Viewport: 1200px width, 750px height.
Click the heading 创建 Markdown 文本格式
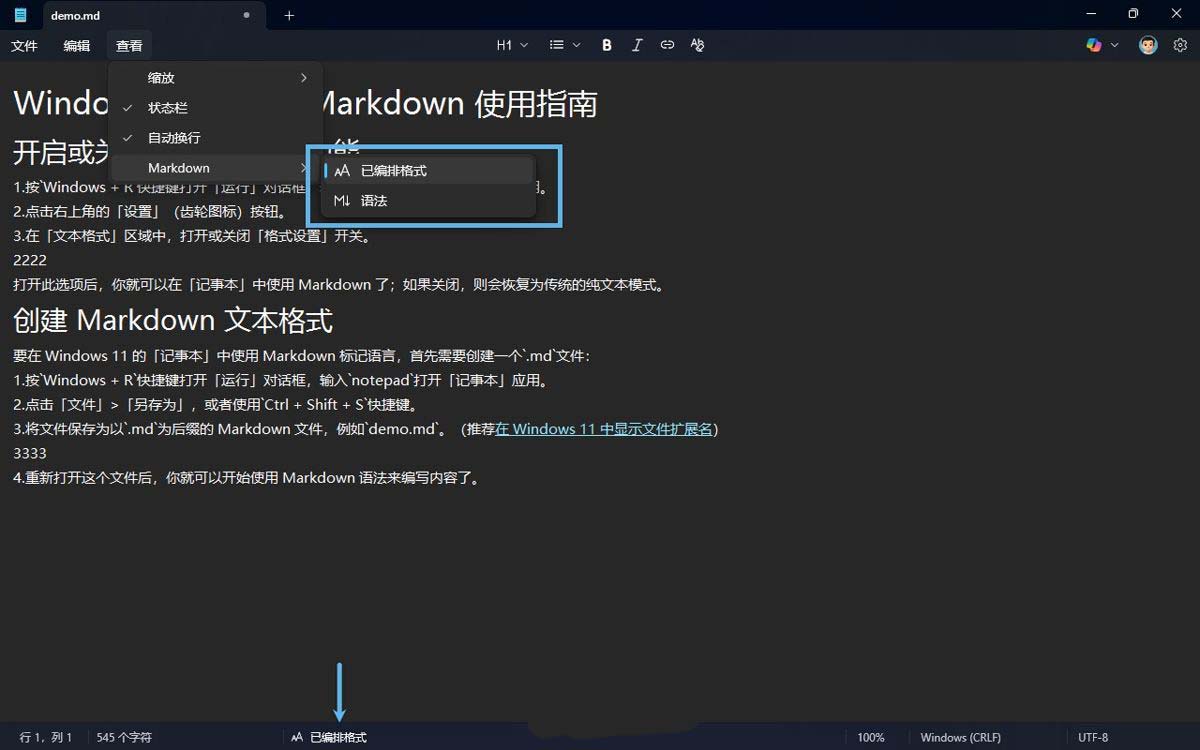coord(173,320)
